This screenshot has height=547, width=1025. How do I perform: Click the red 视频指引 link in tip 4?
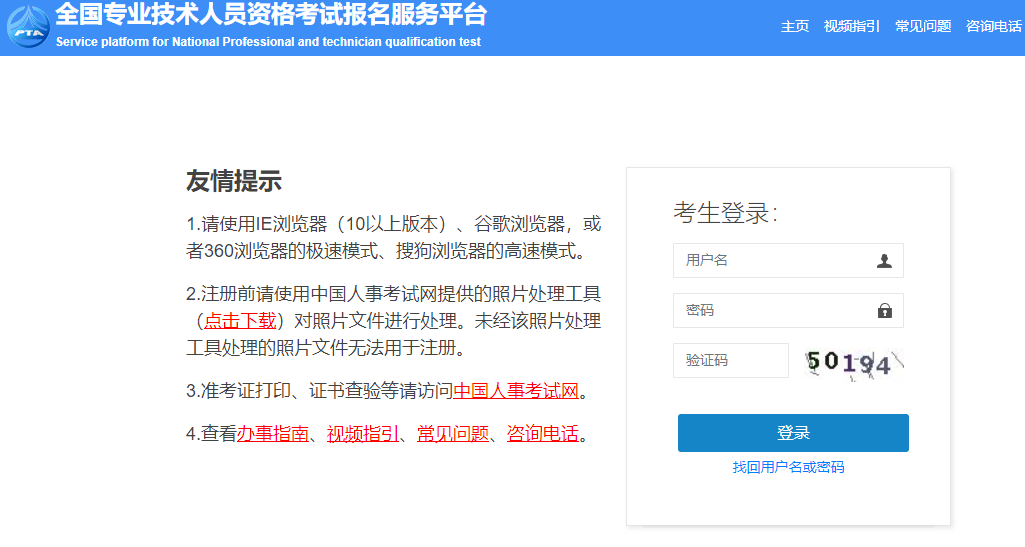(362, 434)
